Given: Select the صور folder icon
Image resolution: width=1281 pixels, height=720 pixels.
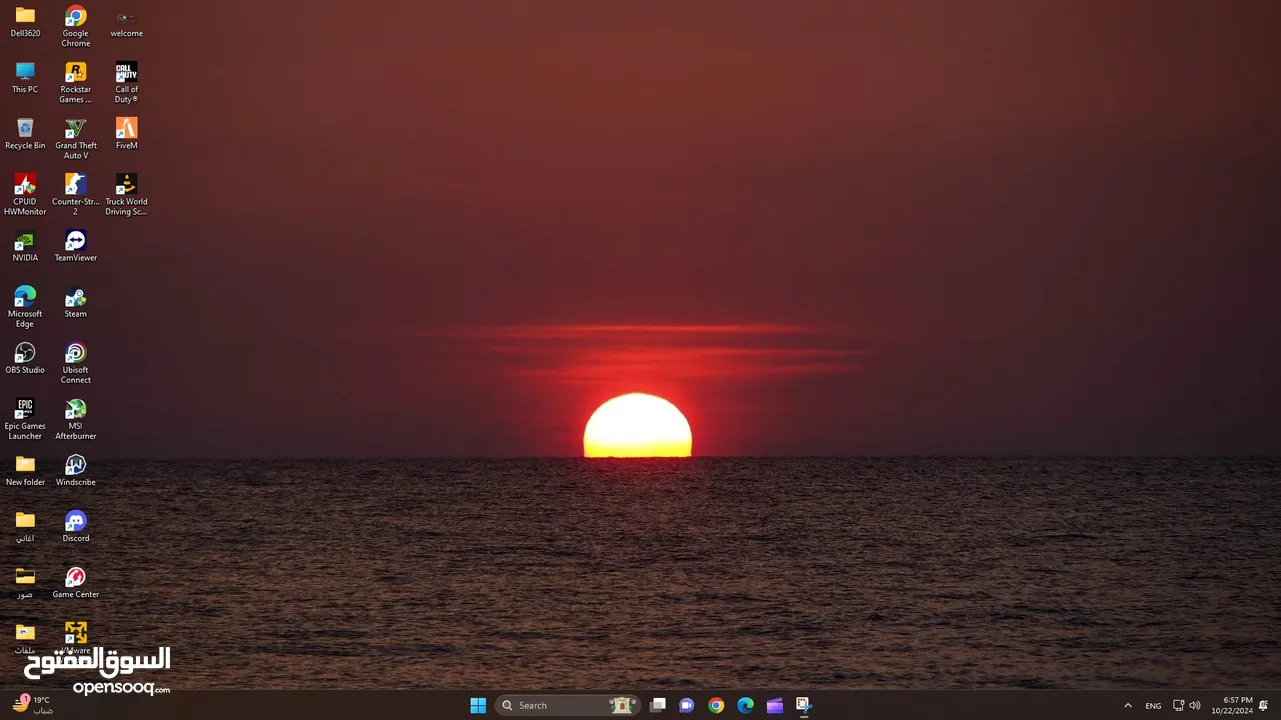Looking at the screenshot, I should (25, 582).
